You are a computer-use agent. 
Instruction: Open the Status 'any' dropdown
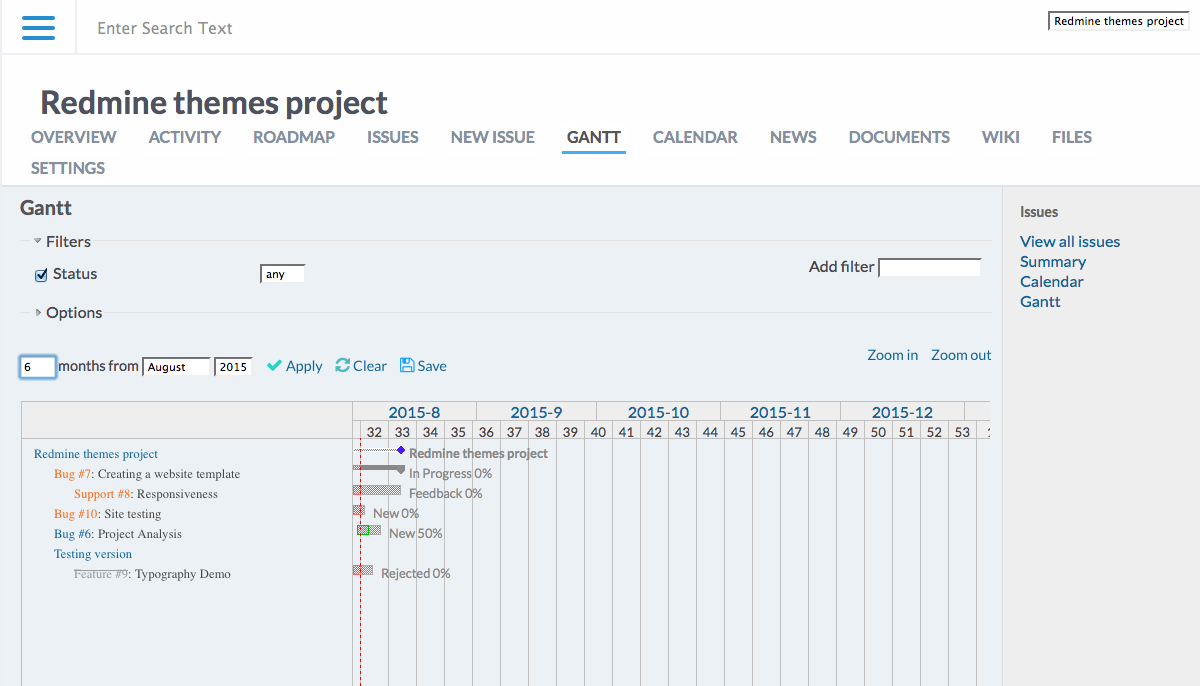coord(282,274)
